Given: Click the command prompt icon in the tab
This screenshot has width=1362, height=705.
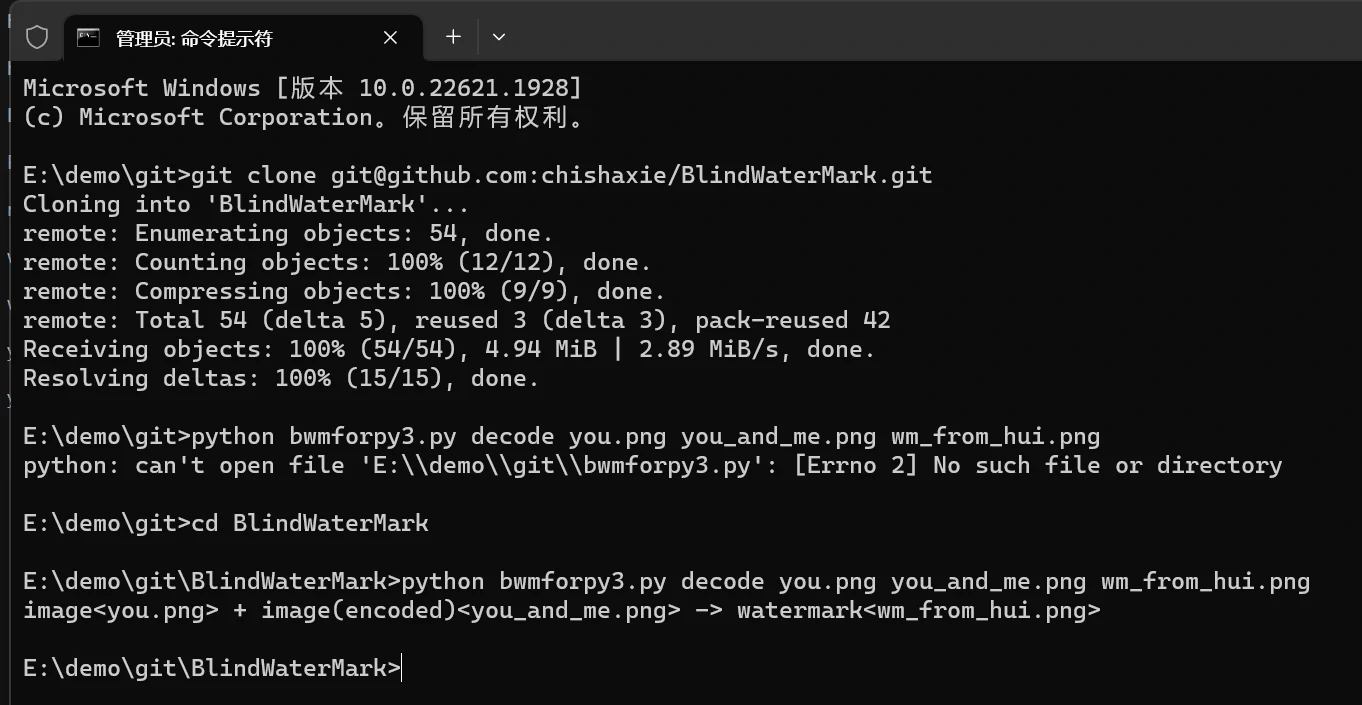Looking at the screenshot, I should pyautogui.click(x=89, y=38).
